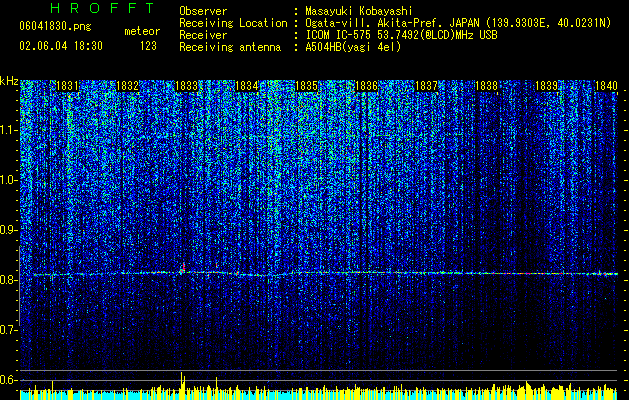Select the Ogata-vill. Akita-Pref. JAPAN location text
This screenshot has width=629, height=400.
click(x=458, y=23)
